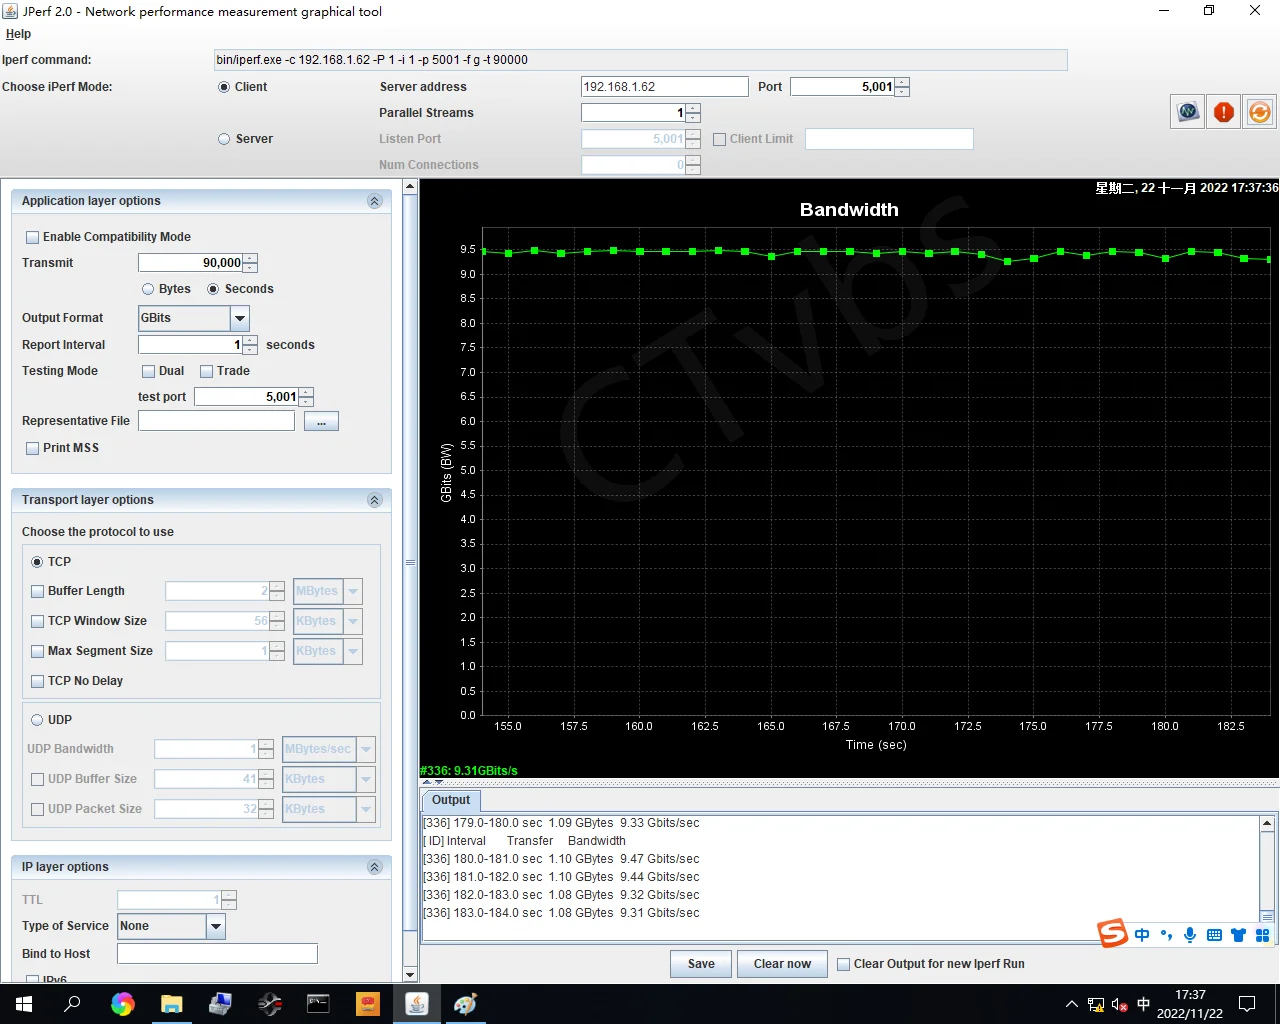Image resolution: width=1280 pixels, height=1024 pixels.
Task: Open the Sogou input method logo
Action: click(x=1112, y=934)
